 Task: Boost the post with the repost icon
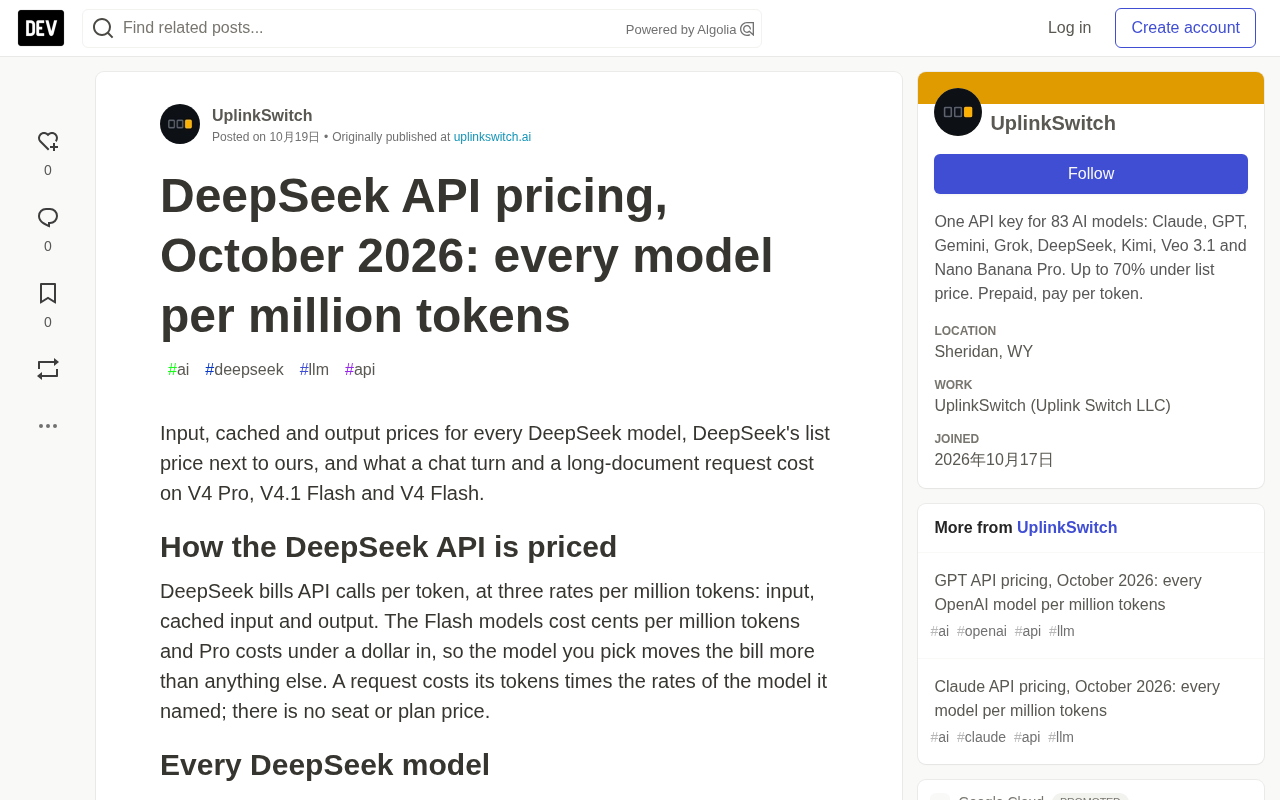click(x=48, y=369)
